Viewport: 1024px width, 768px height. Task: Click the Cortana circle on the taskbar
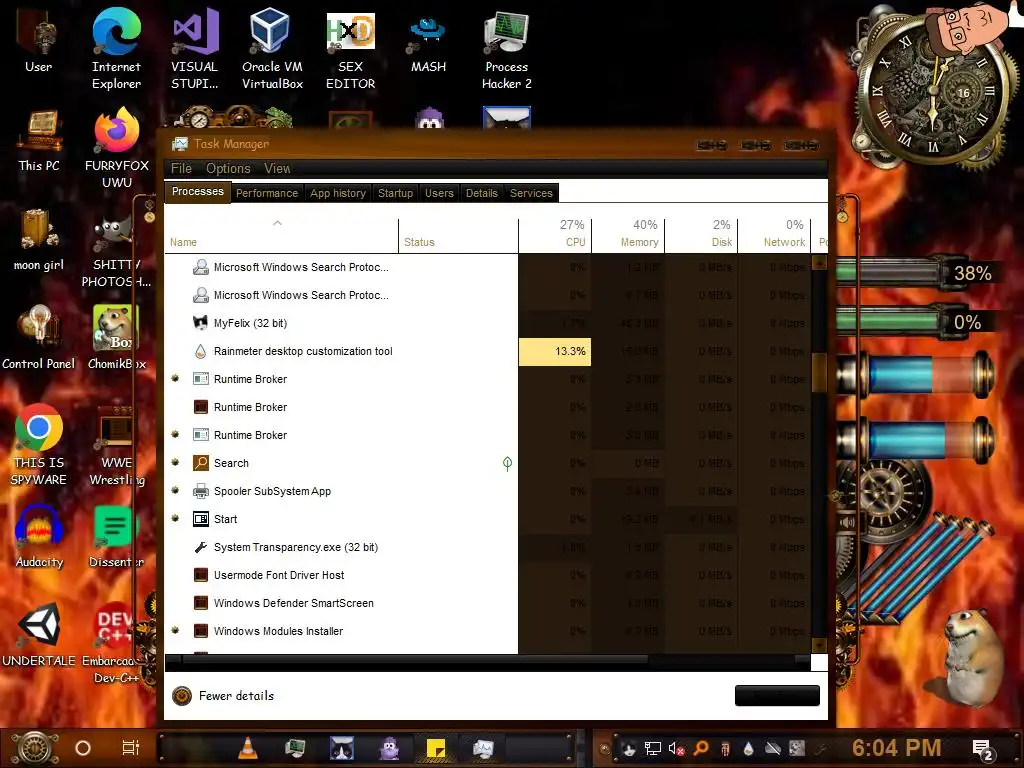(83, 748)
